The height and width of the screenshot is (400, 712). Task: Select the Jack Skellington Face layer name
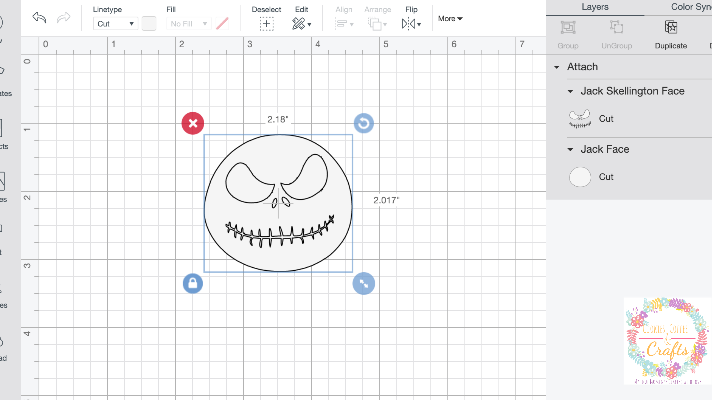[632, 91]
